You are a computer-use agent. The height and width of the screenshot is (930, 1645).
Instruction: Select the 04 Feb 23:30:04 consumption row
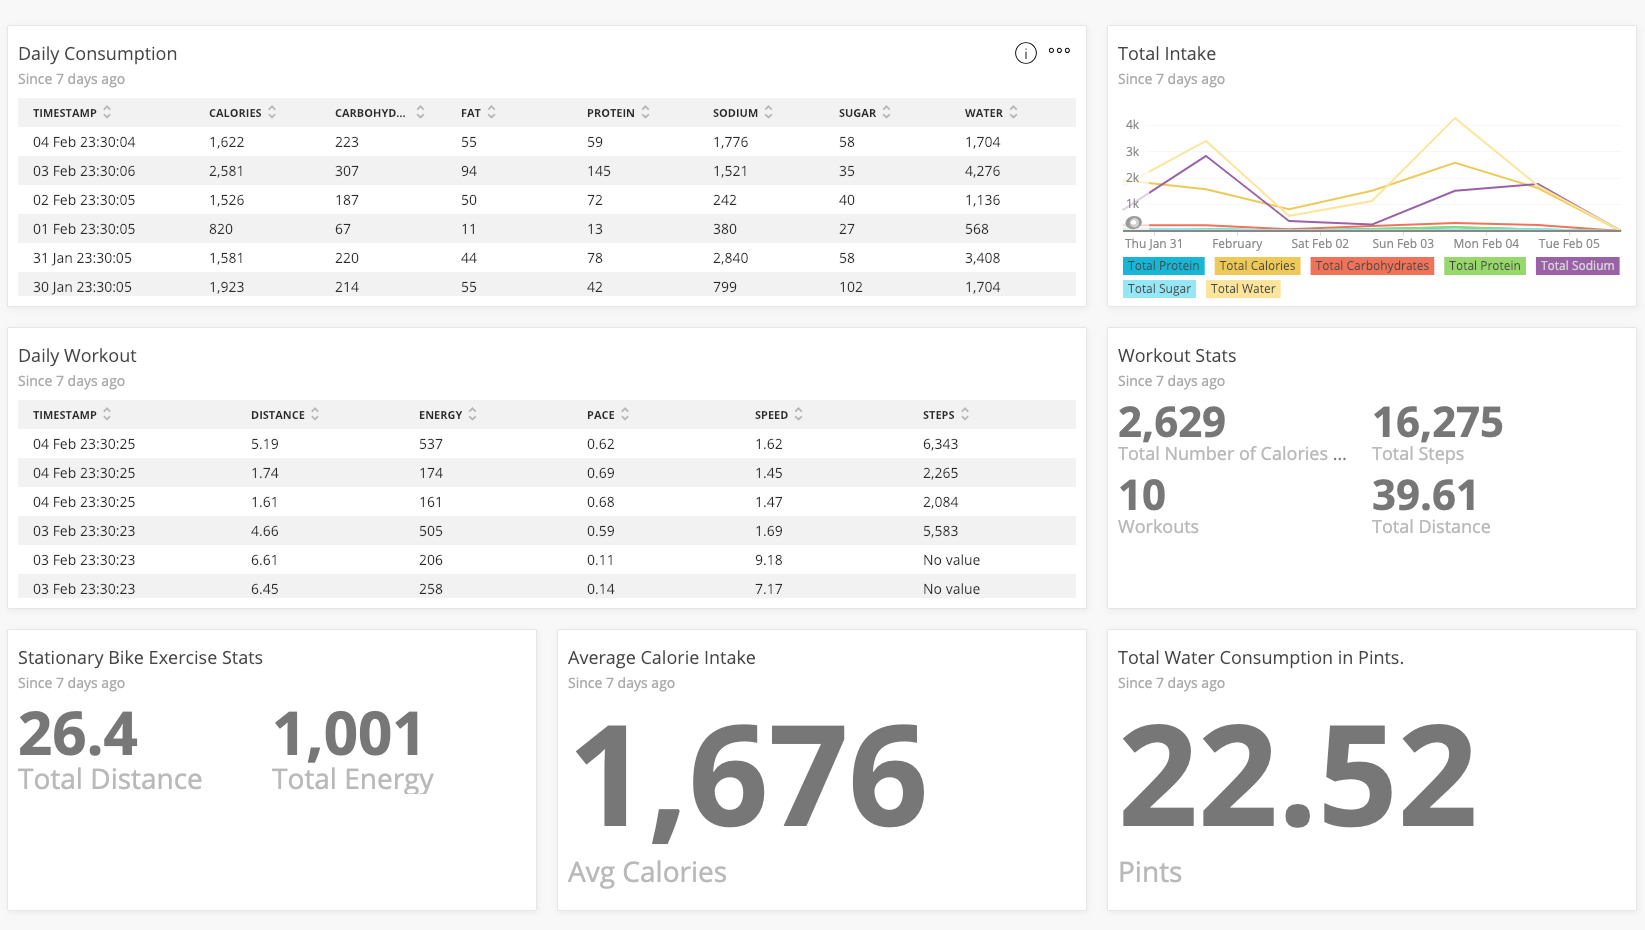pos(547,142)
